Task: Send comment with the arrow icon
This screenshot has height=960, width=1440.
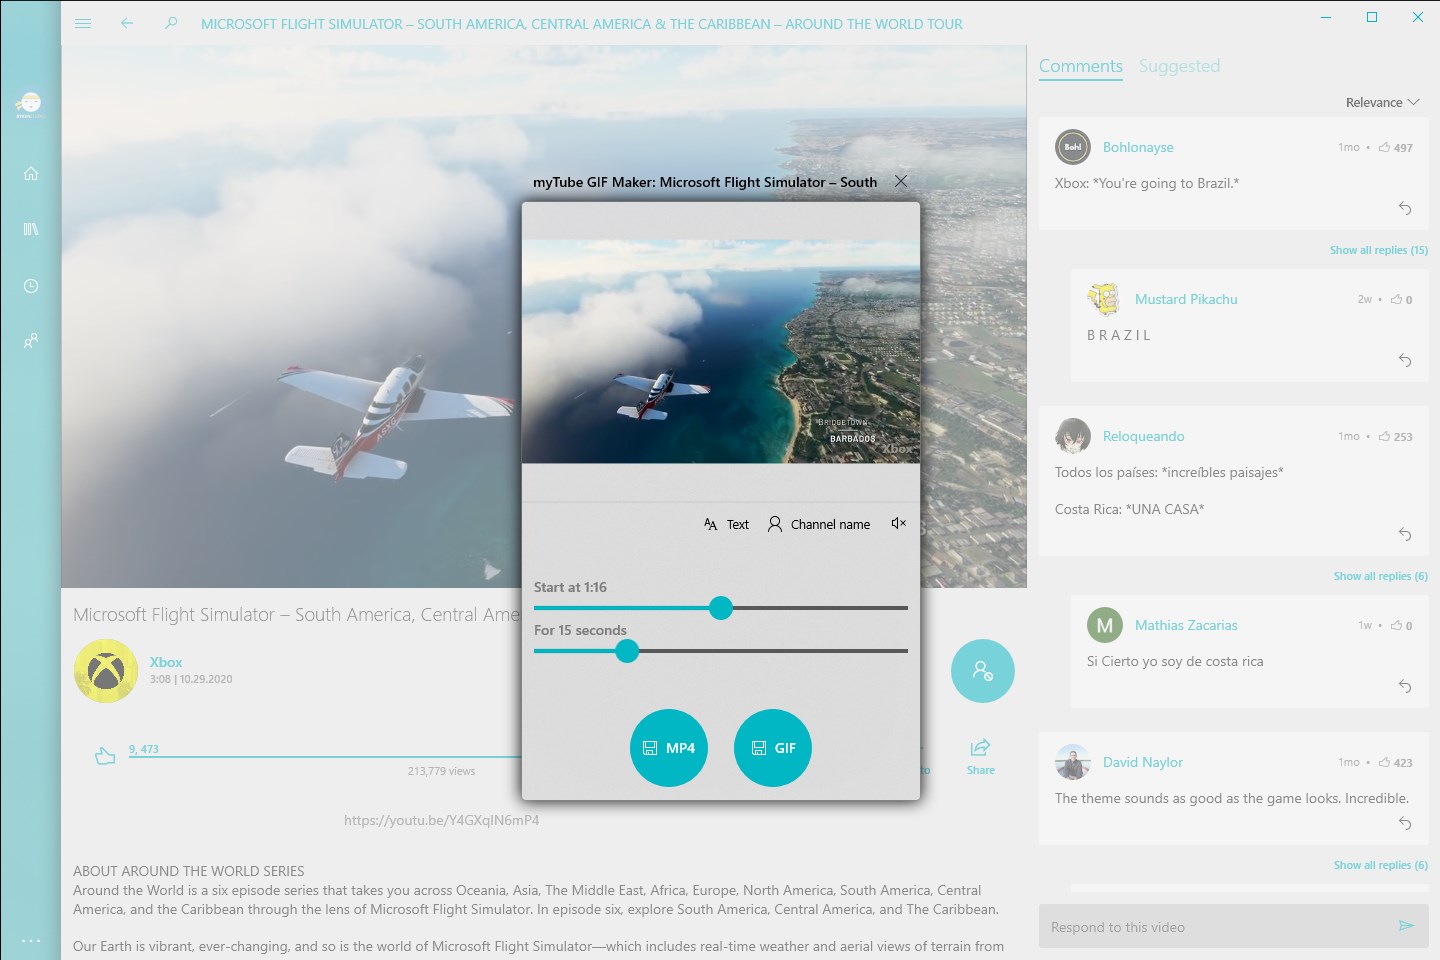Action: point(1406,926)
